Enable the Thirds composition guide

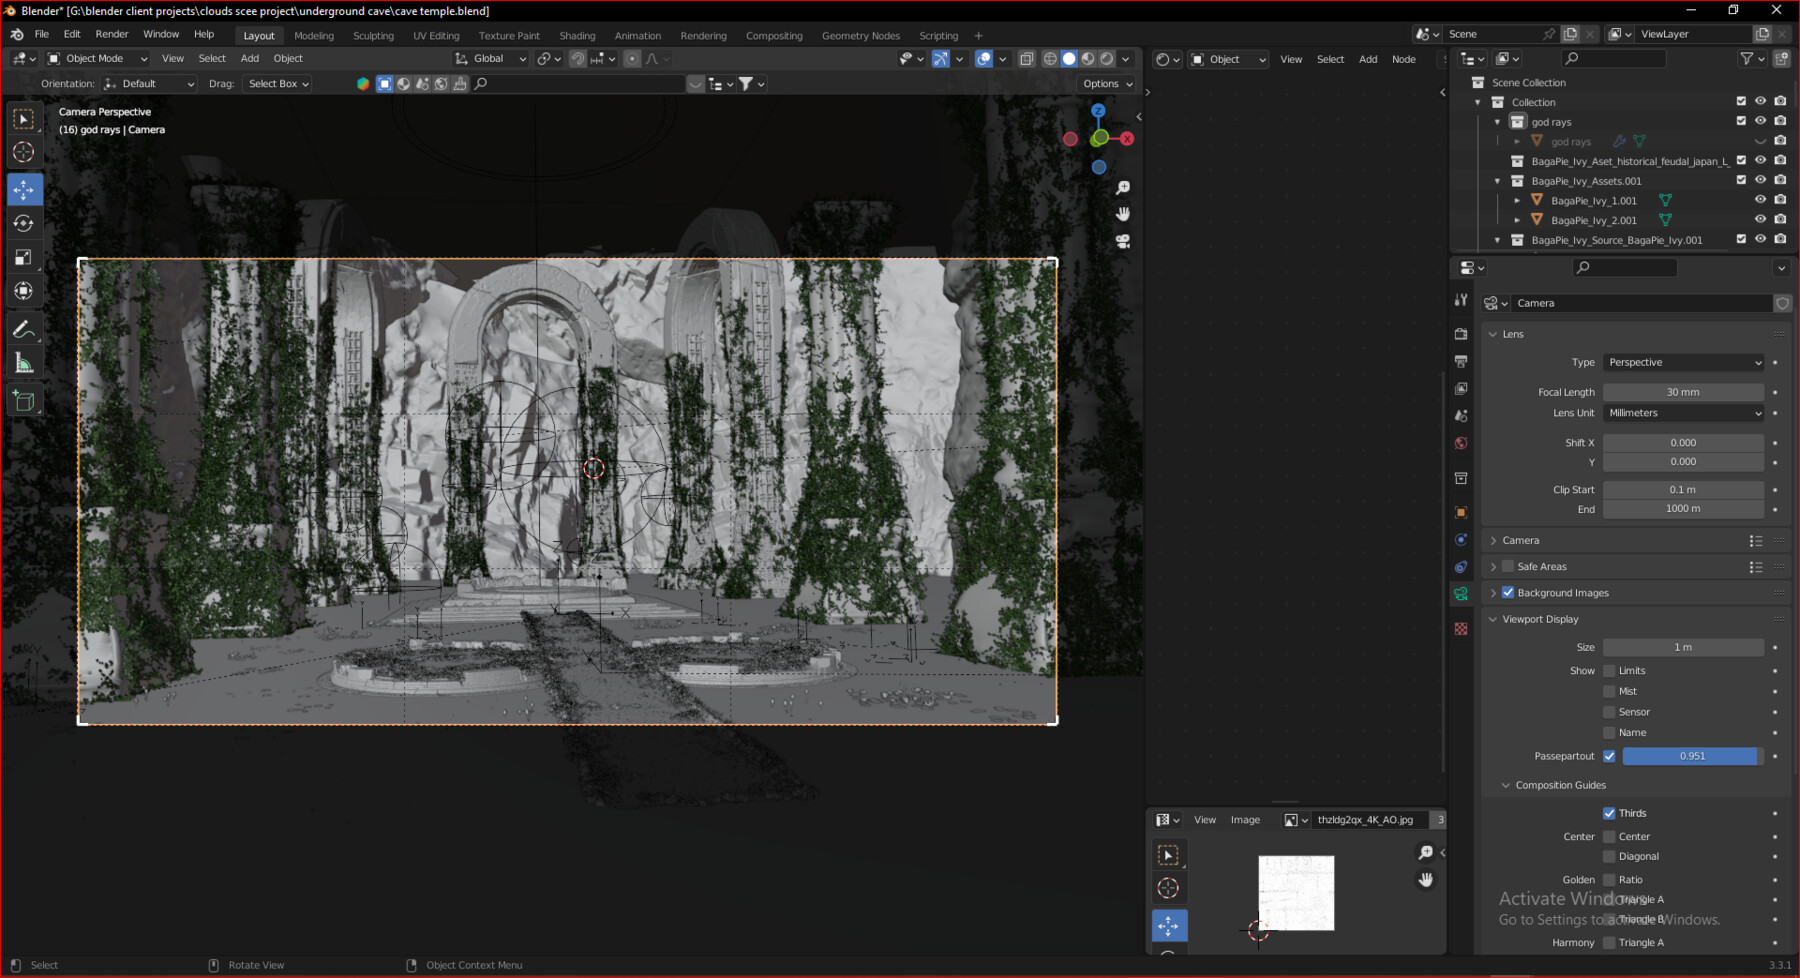point(1610,813)
